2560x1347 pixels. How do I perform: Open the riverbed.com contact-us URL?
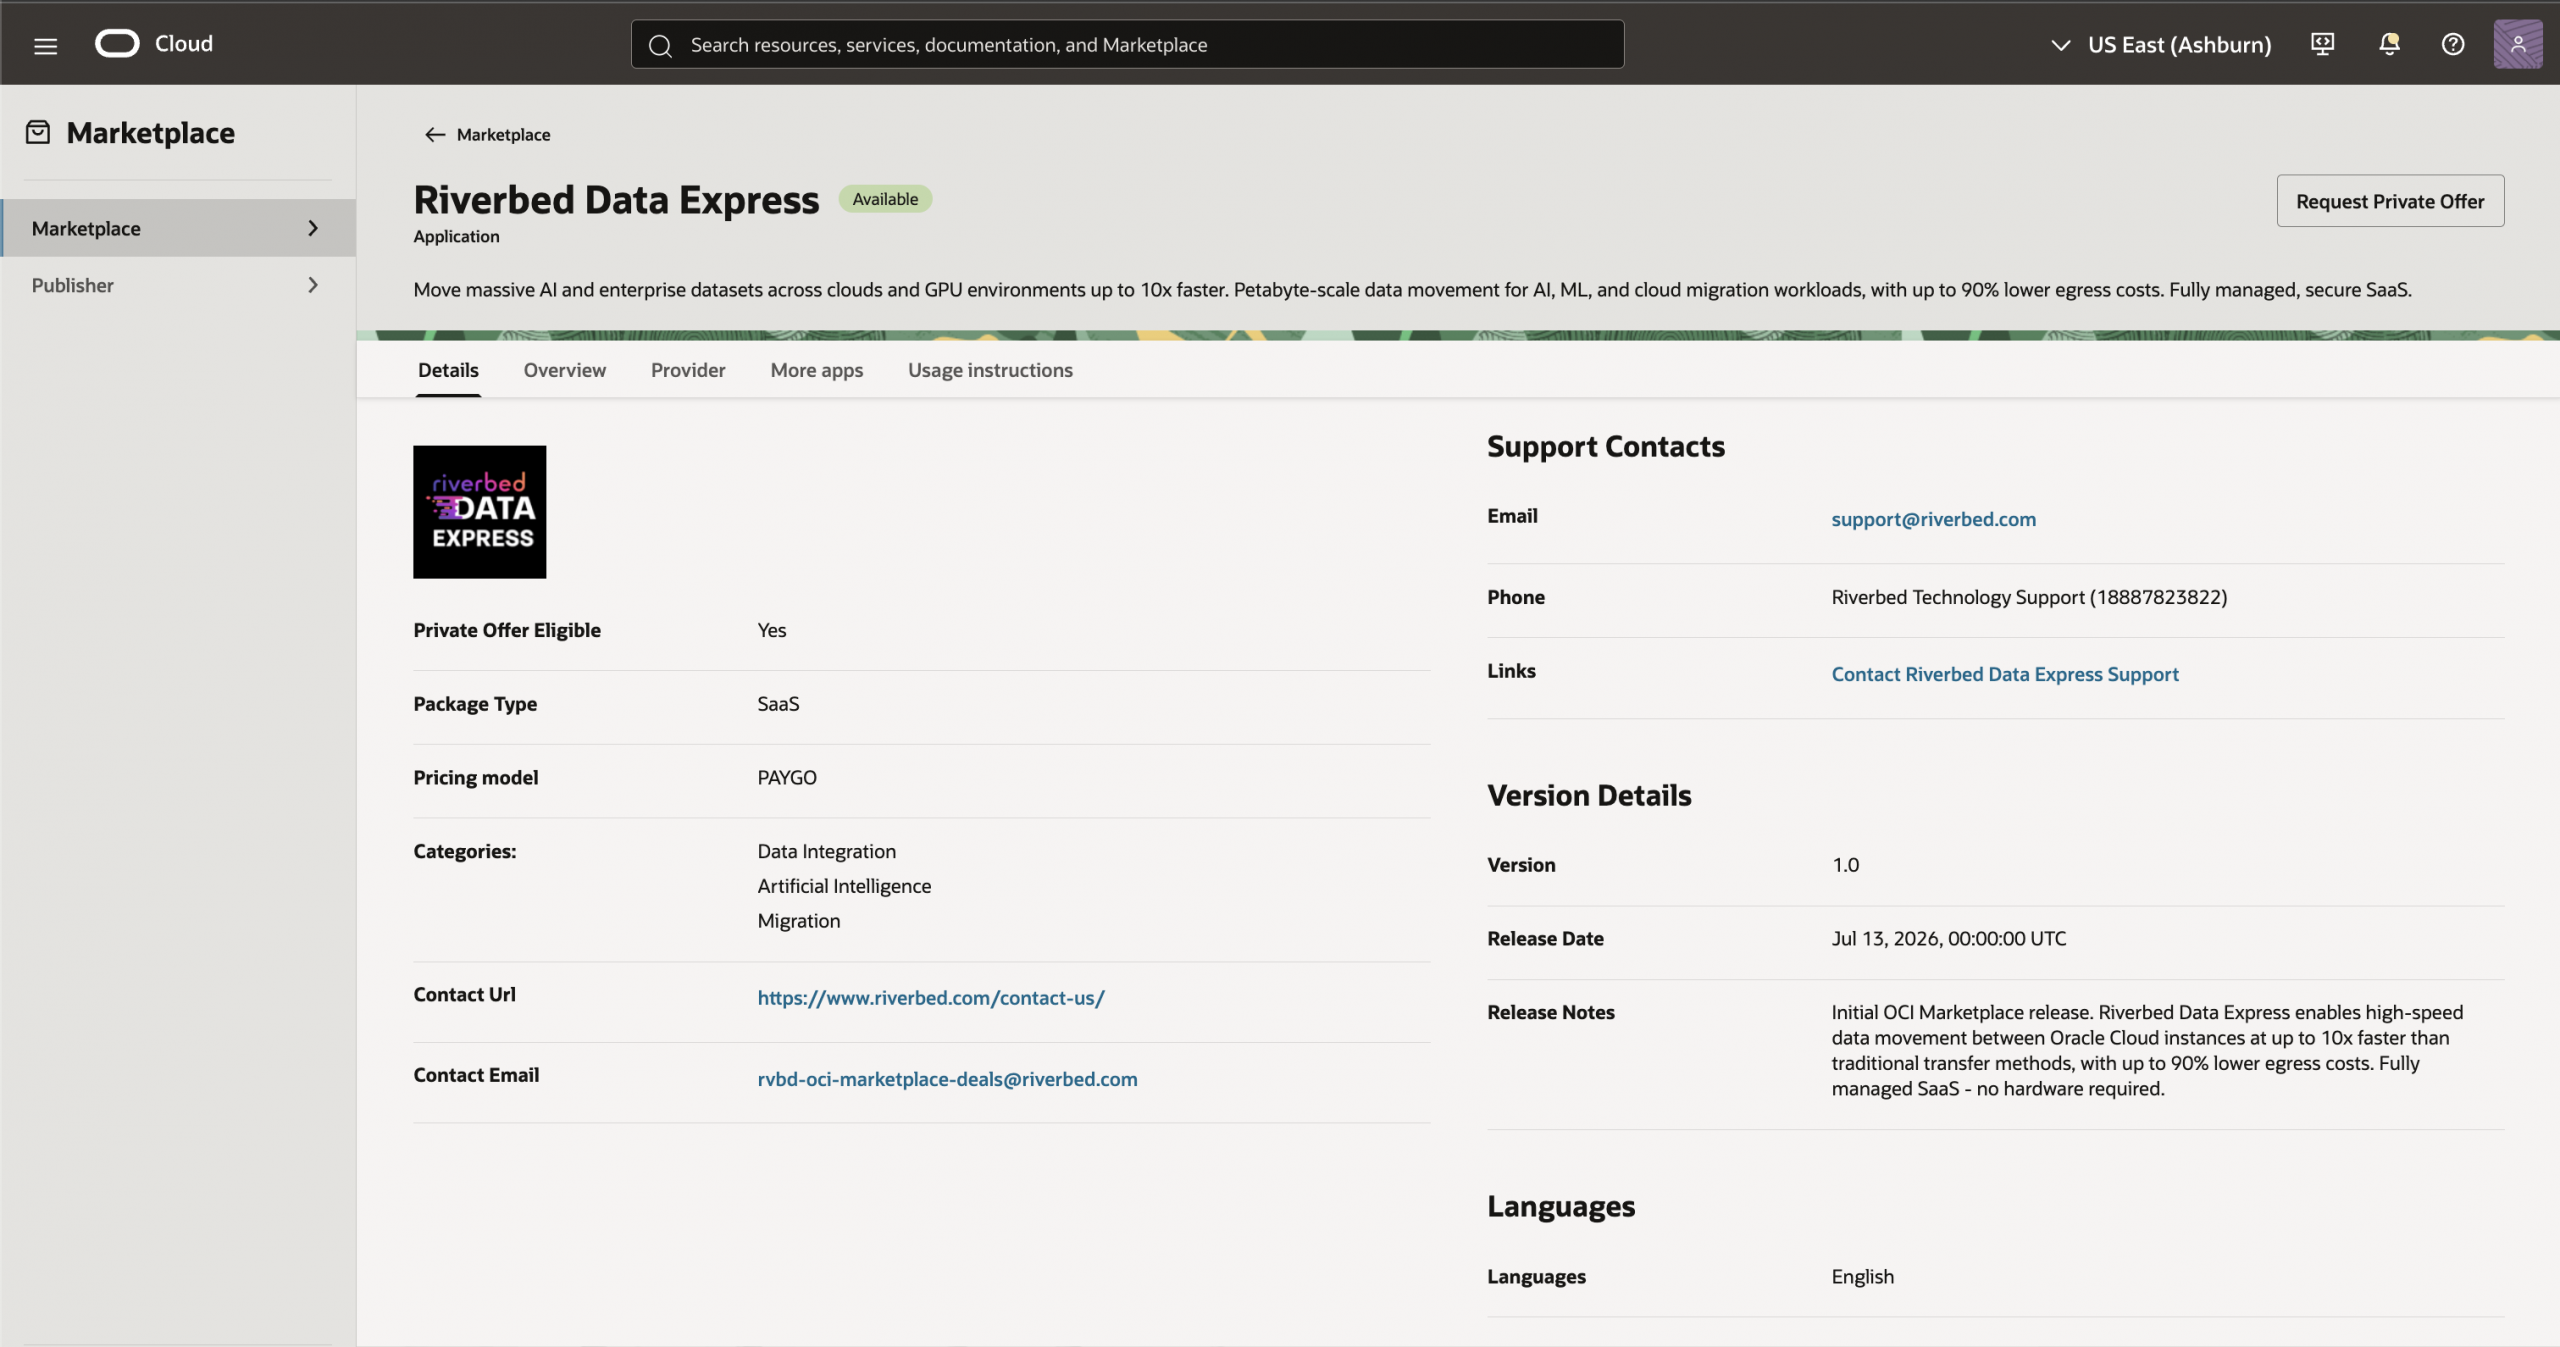931,998
